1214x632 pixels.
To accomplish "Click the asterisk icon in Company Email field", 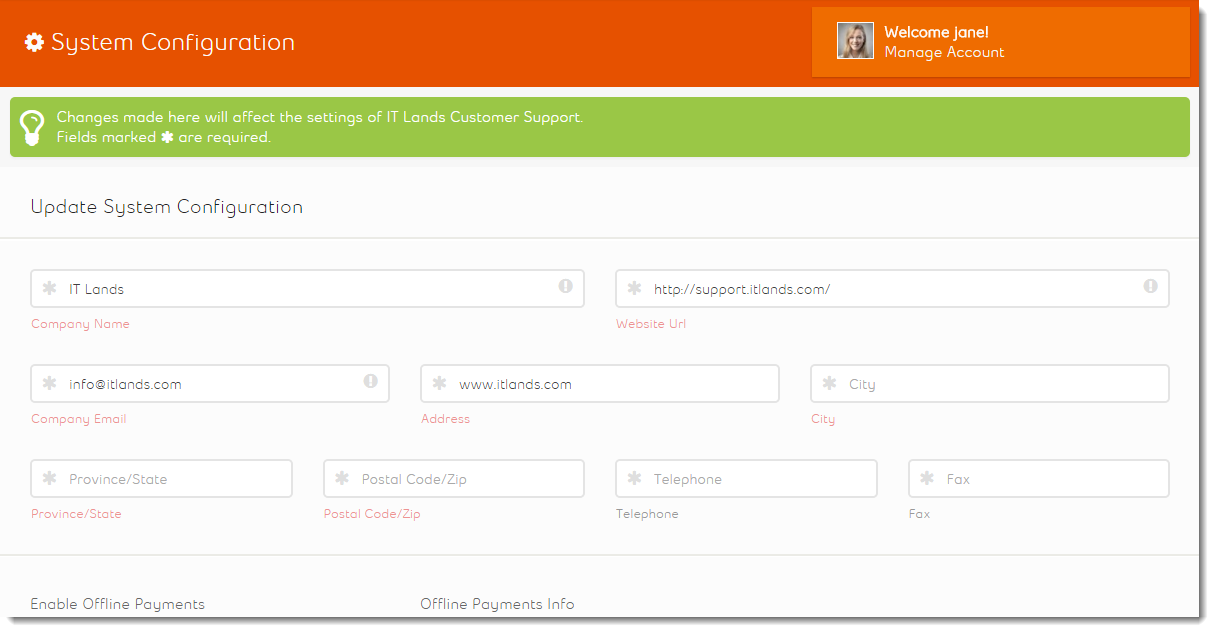I will point(49,383).
